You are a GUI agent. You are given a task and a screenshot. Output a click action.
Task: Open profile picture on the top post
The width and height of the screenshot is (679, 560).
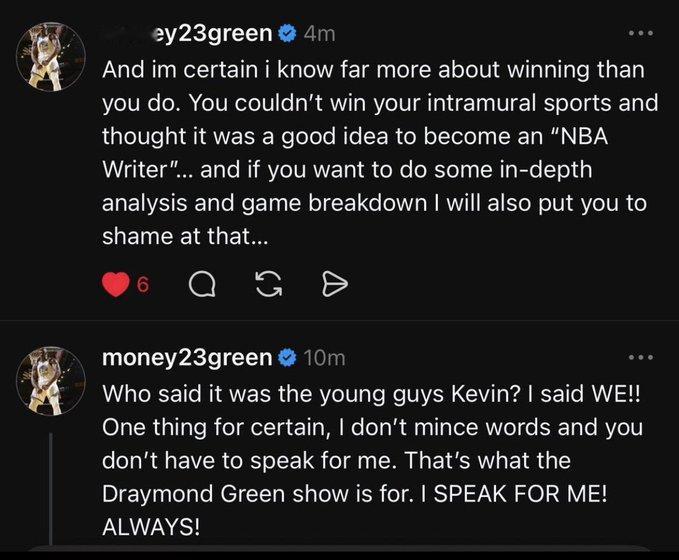tap(51, 57)
